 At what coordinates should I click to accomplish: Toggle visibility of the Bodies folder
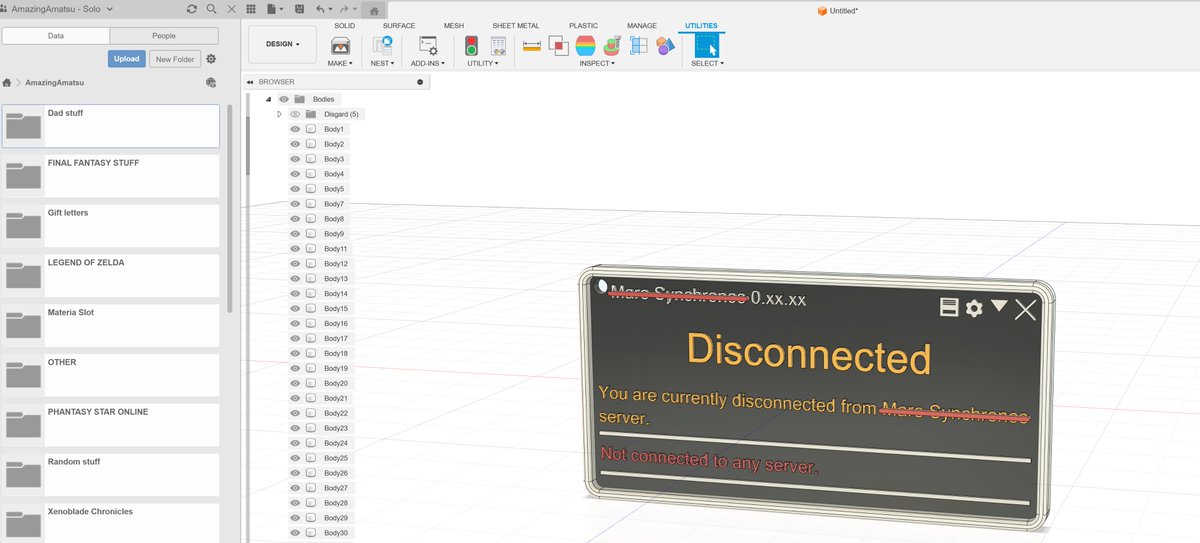[x=284, y=99]
